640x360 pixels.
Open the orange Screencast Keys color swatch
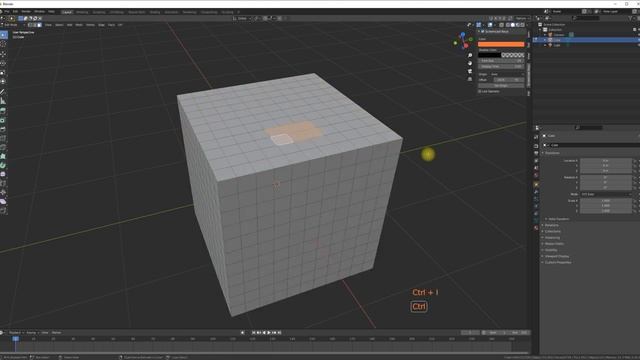(x=501, y=44)
